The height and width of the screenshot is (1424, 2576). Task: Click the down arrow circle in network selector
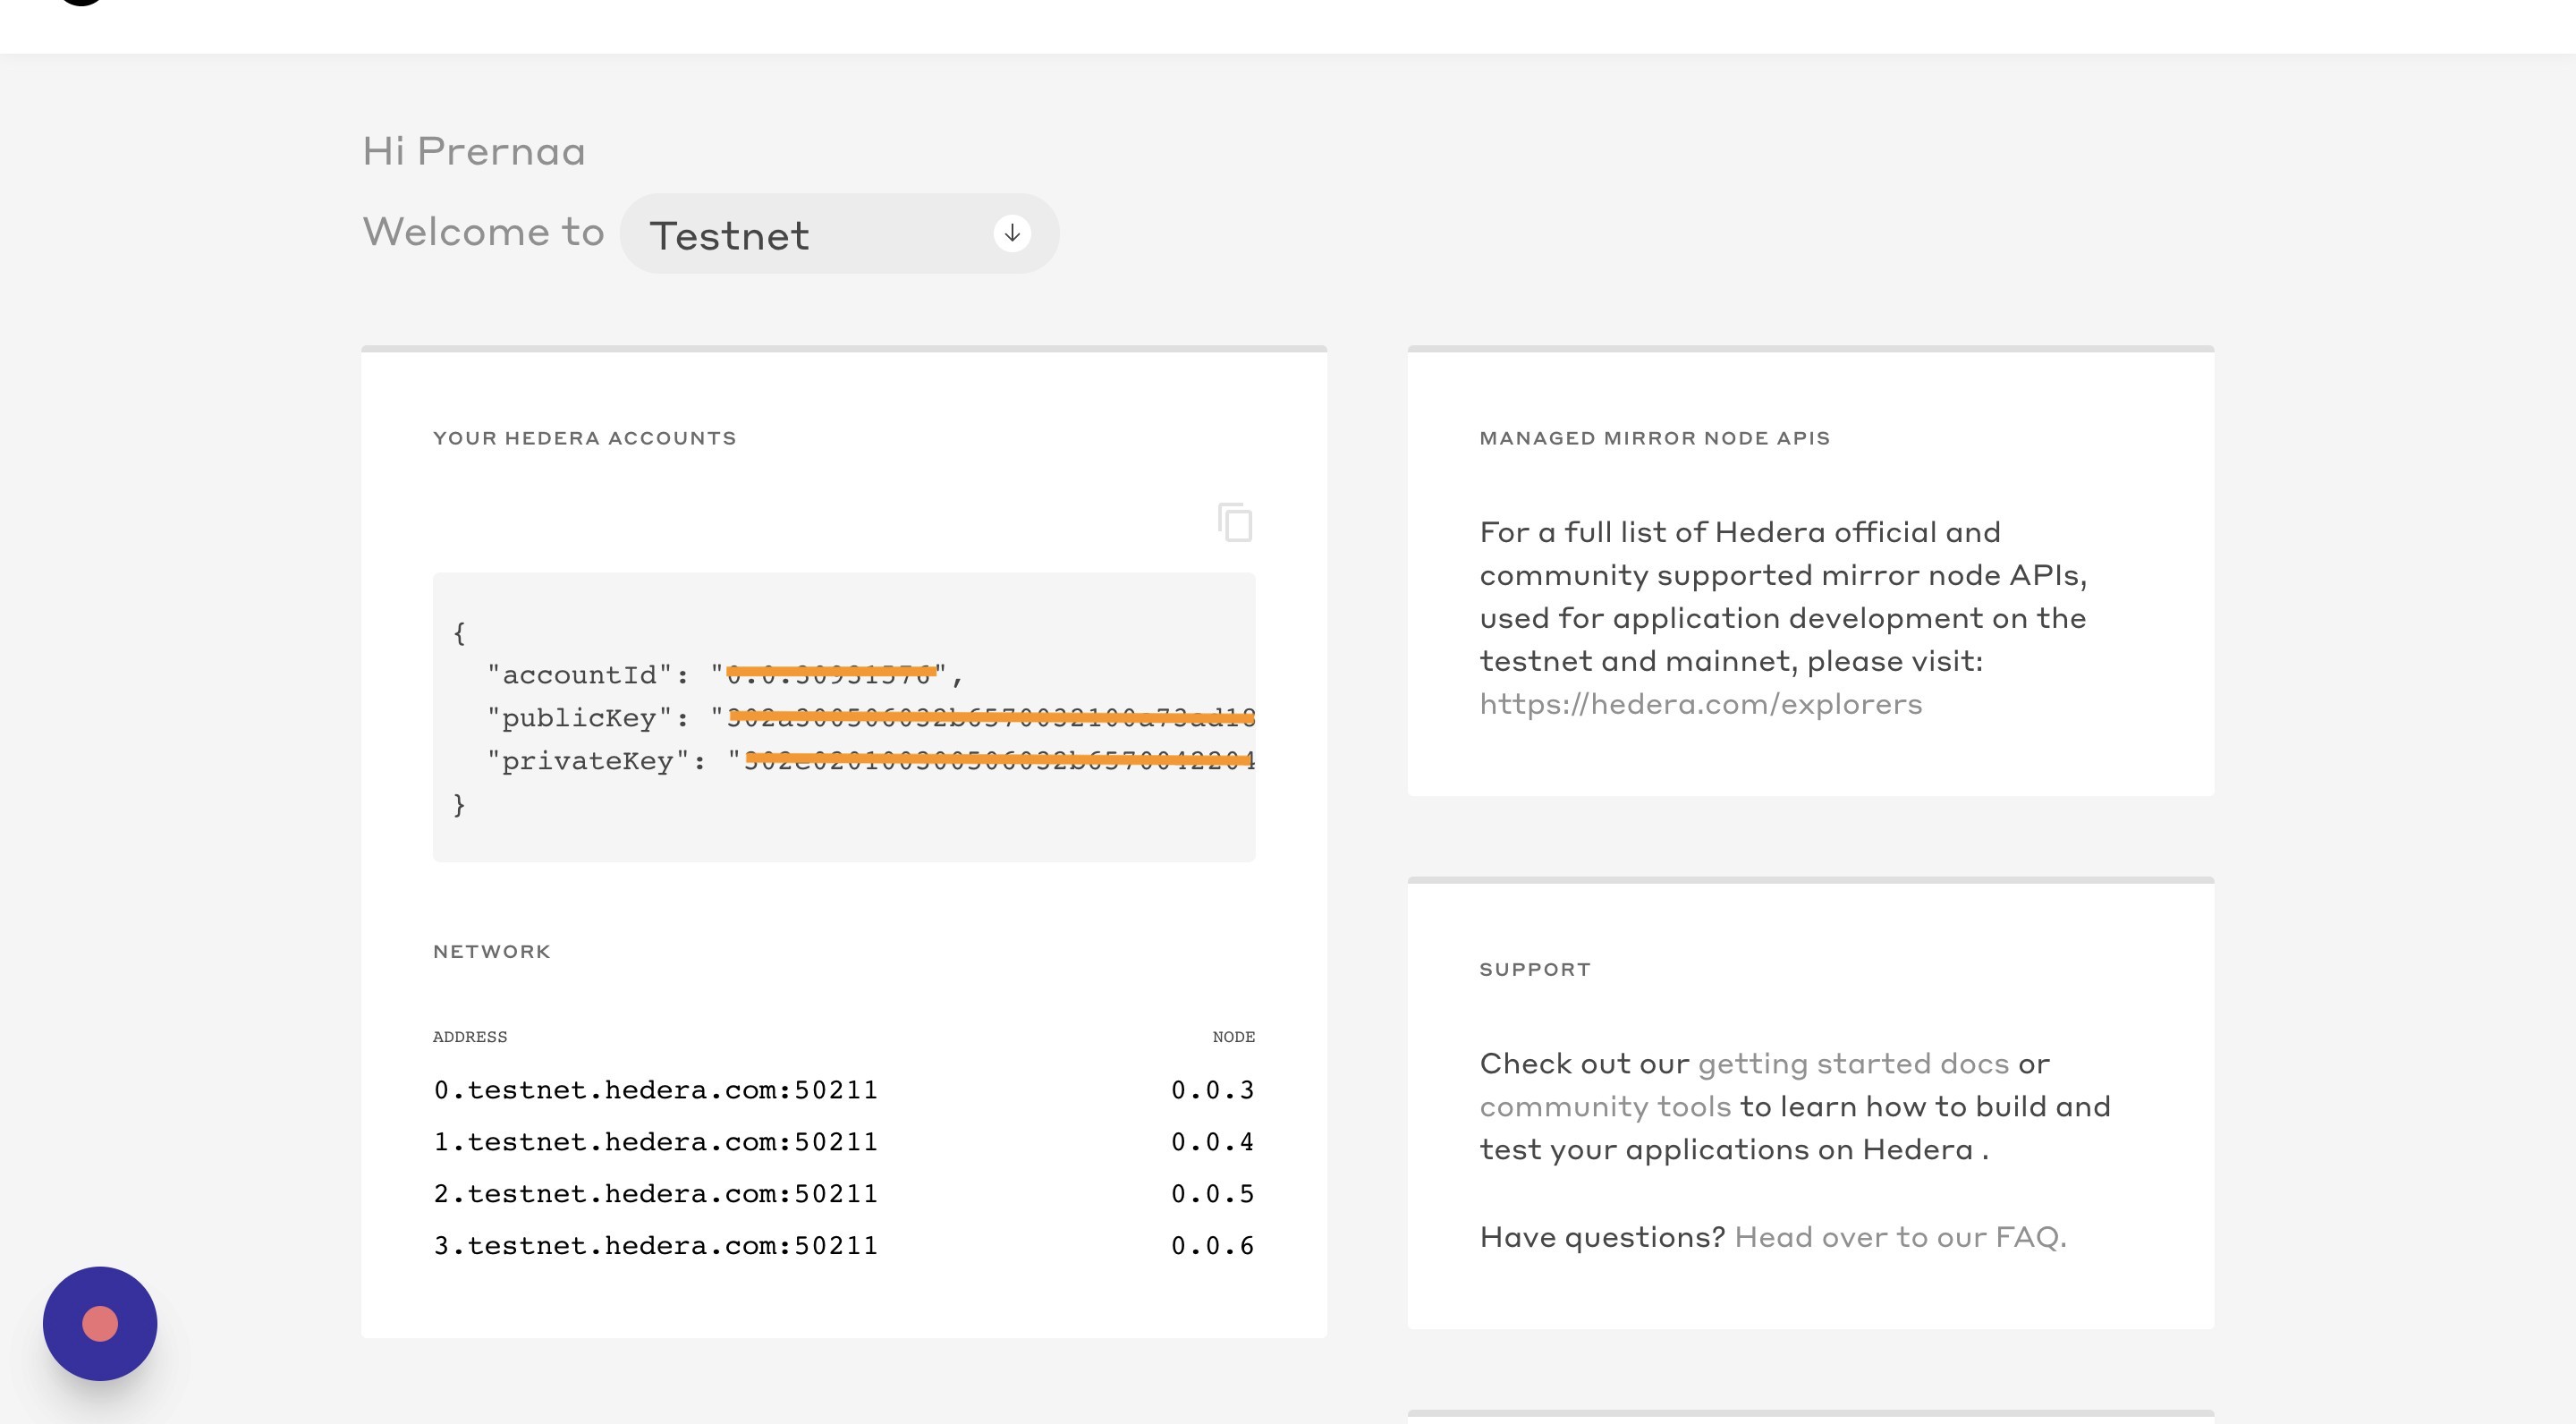(1012, 233)
